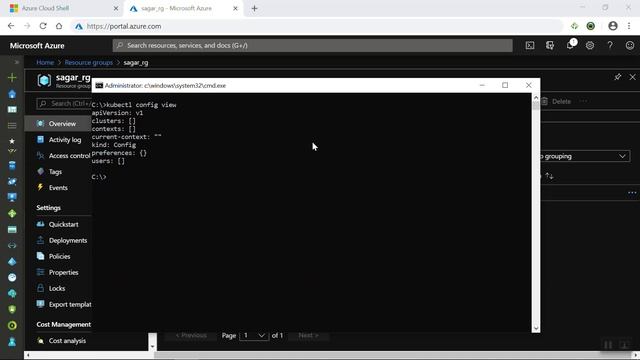Click the Next page button

tap(308, 335)
